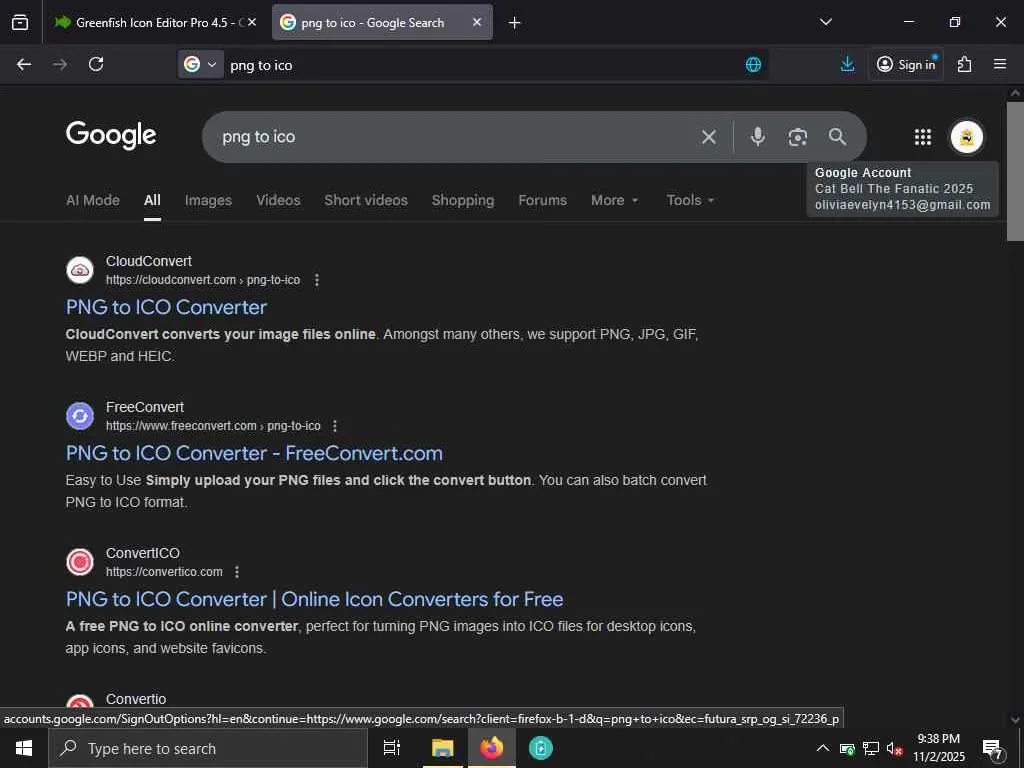The width and height of the screenshot is (1024, 768).
Task: Start voice search with the microphone icon
Action: [x=758, y=136]
